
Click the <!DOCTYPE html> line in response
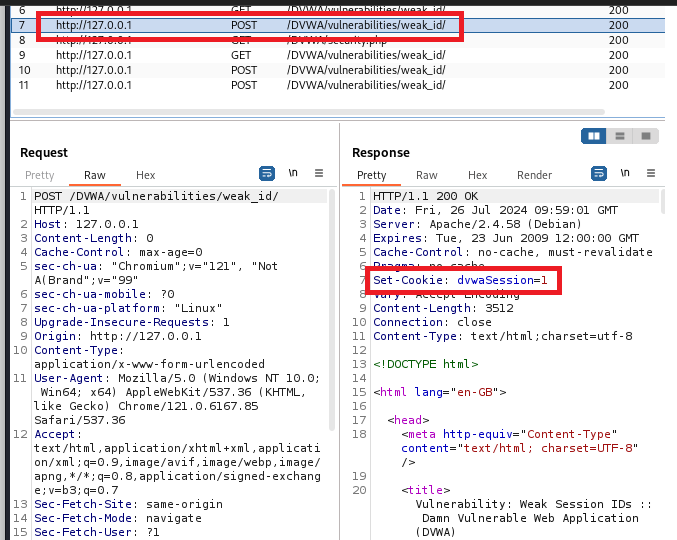point(426,364)
